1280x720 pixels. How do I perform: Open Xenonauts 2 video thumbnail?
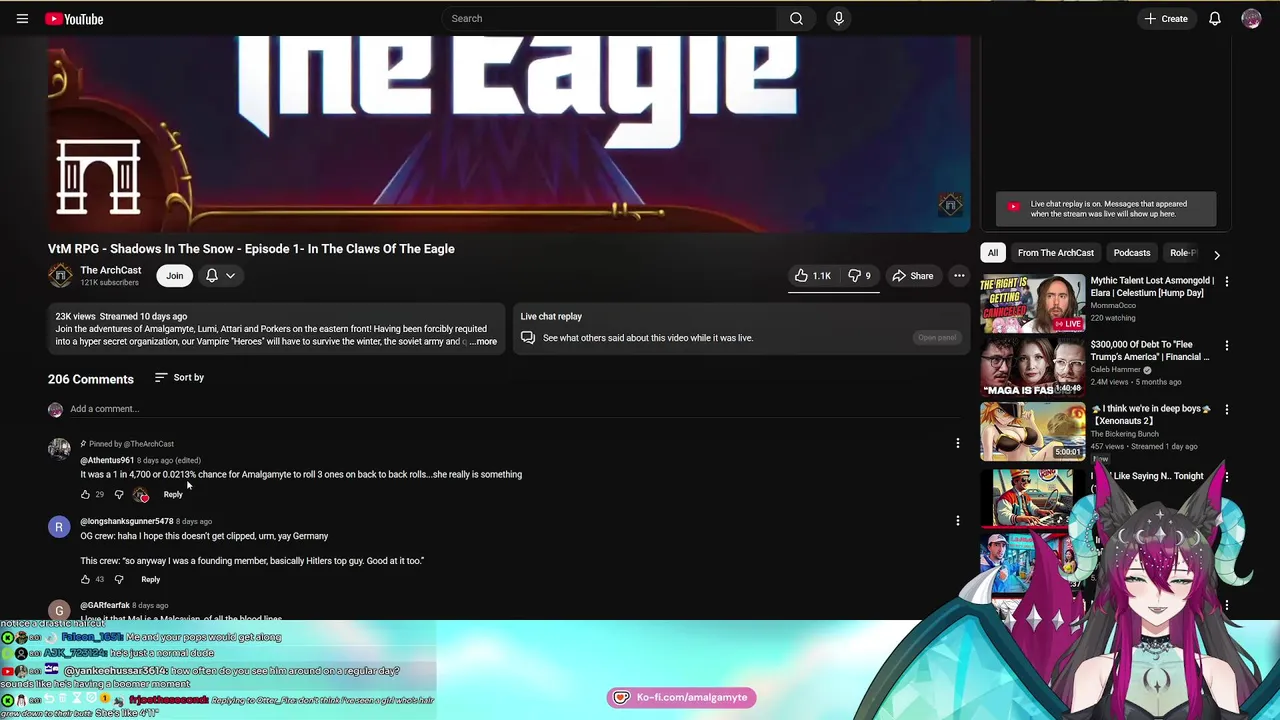point(1033,431)
